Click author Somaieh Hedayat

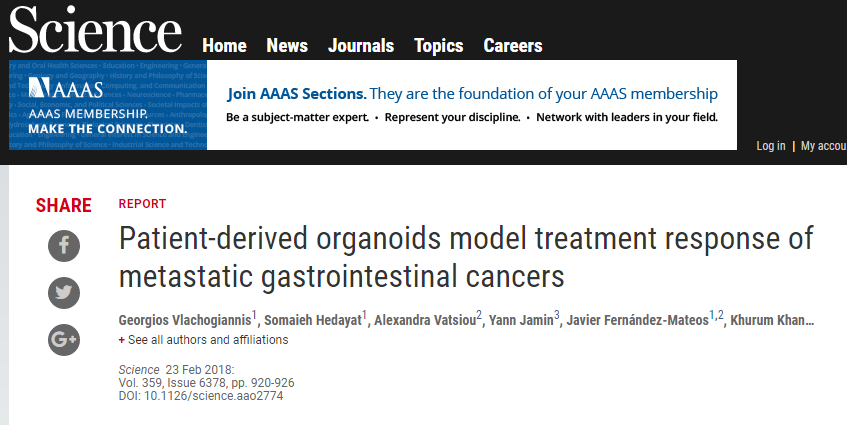[315, 319]
